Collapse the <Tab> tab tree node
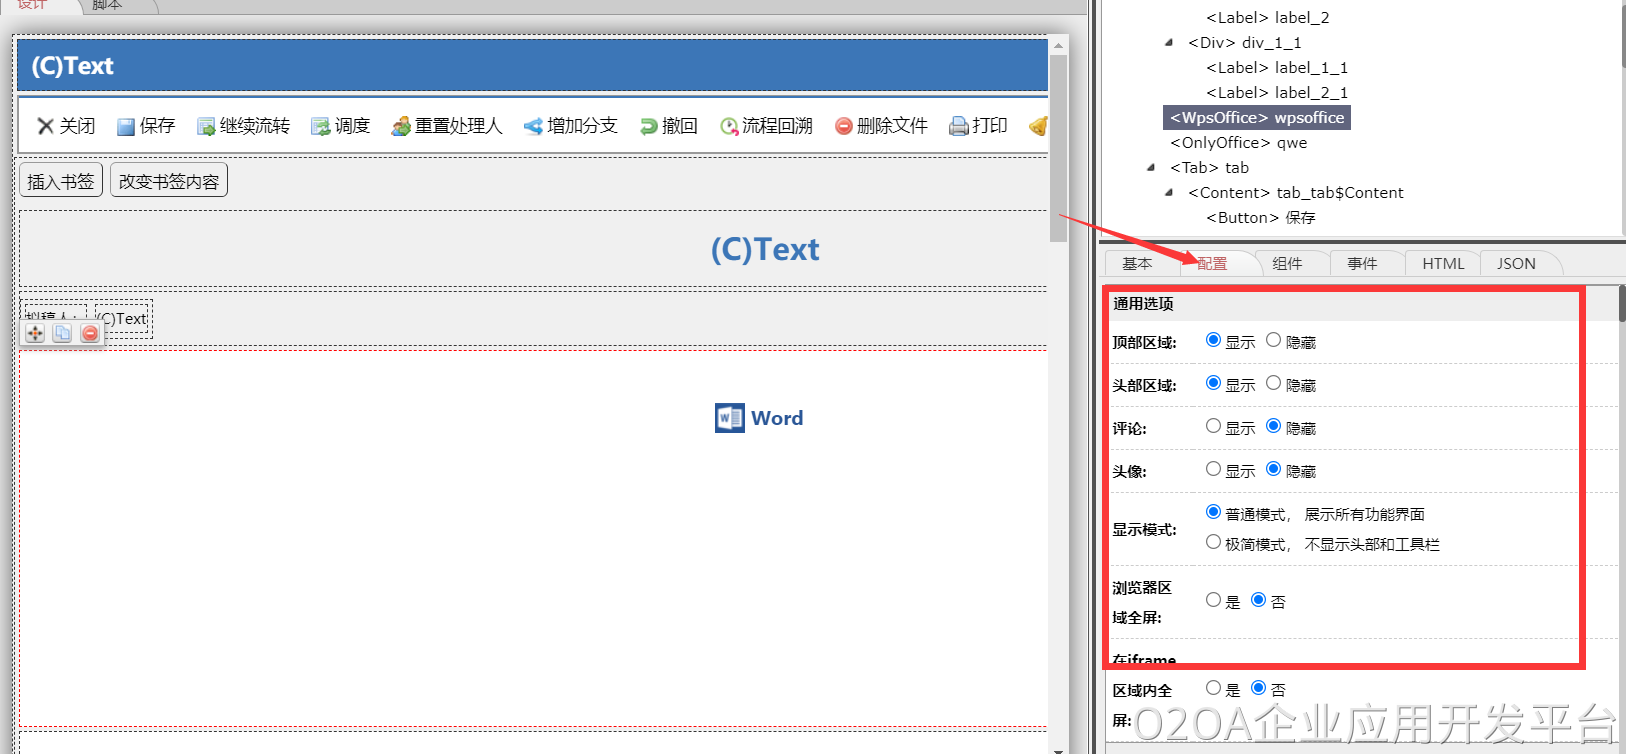 [1151, 167]
